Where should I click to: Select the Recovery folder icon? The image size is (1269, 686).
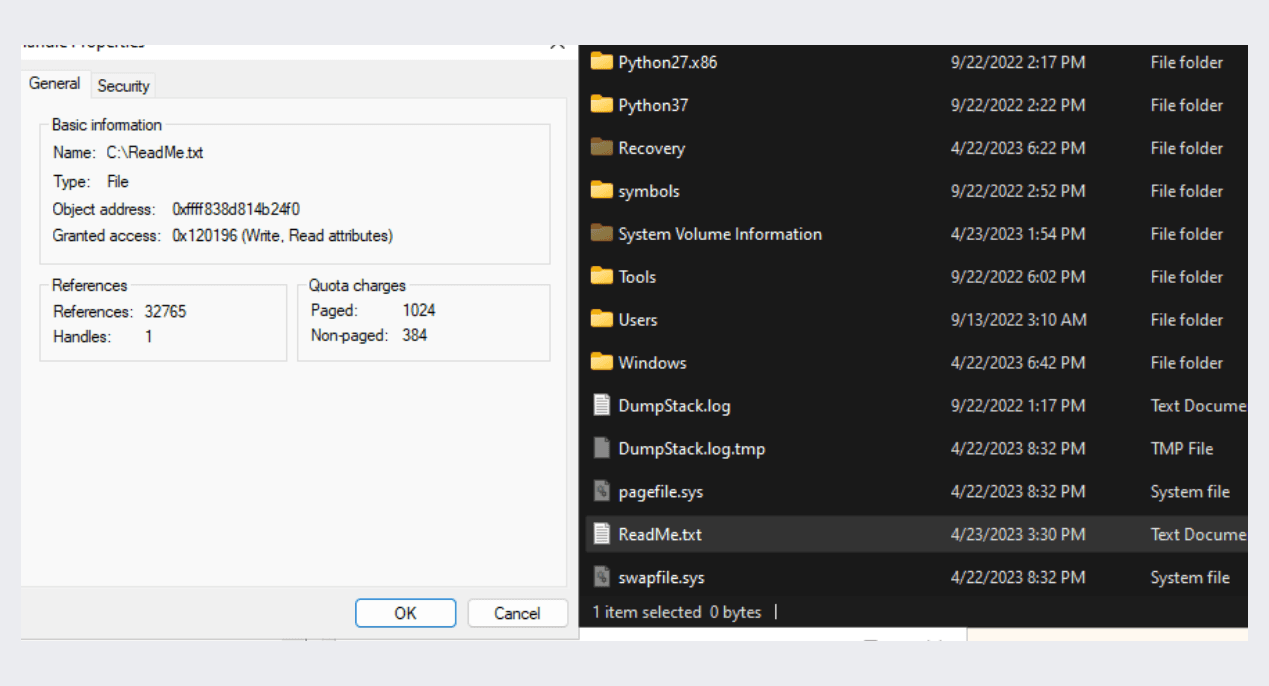pos(601,148)
